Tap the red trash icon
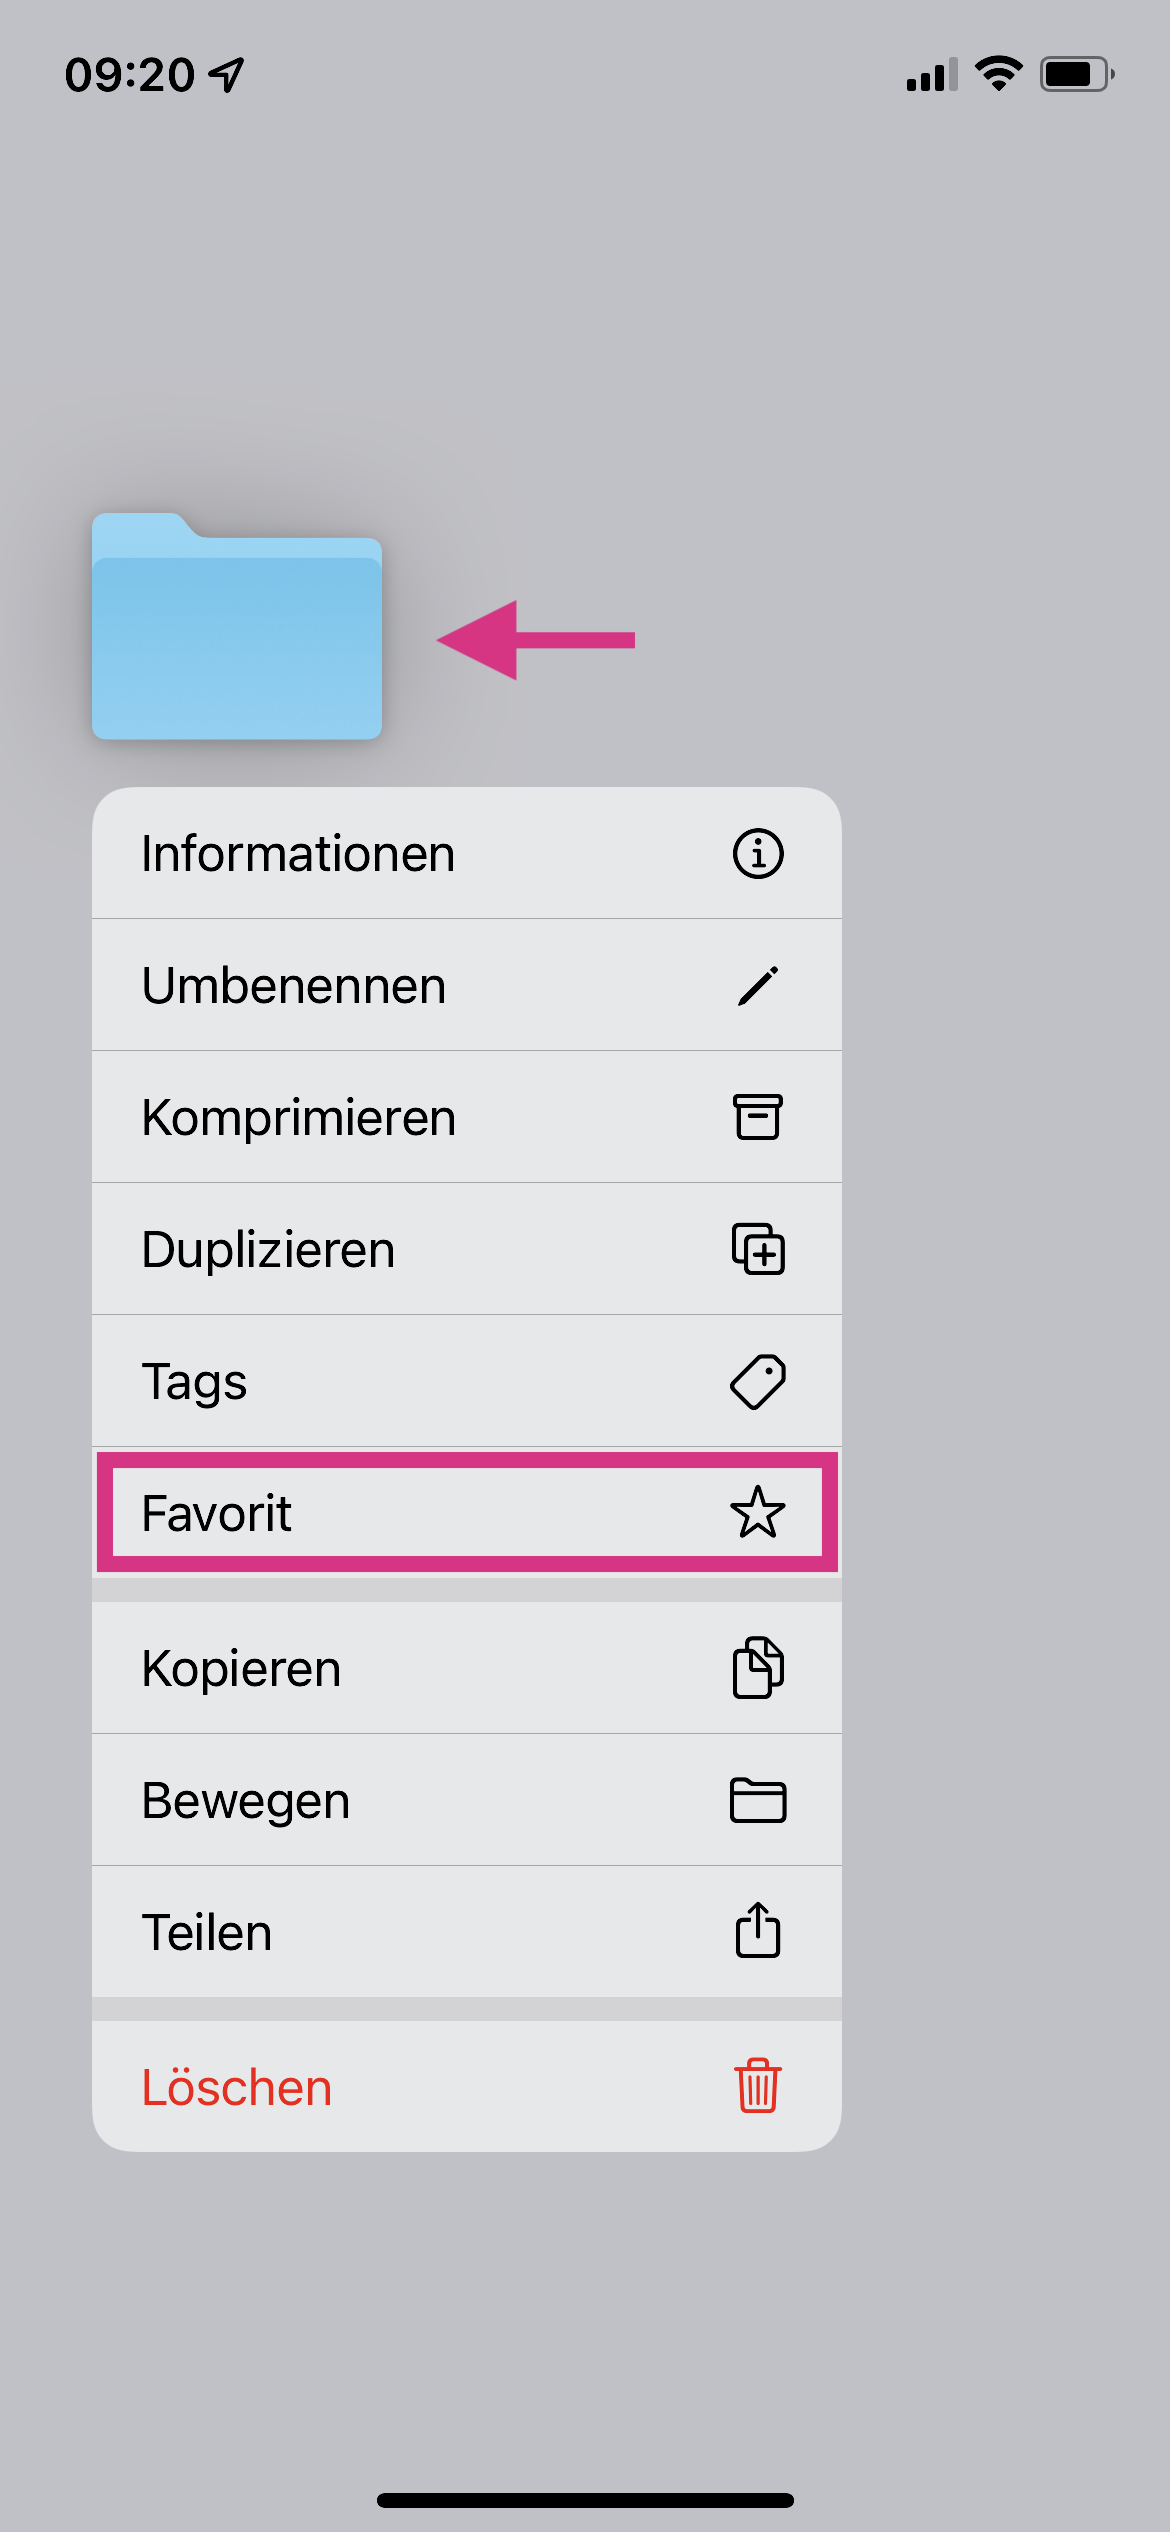 (758, 2086)
